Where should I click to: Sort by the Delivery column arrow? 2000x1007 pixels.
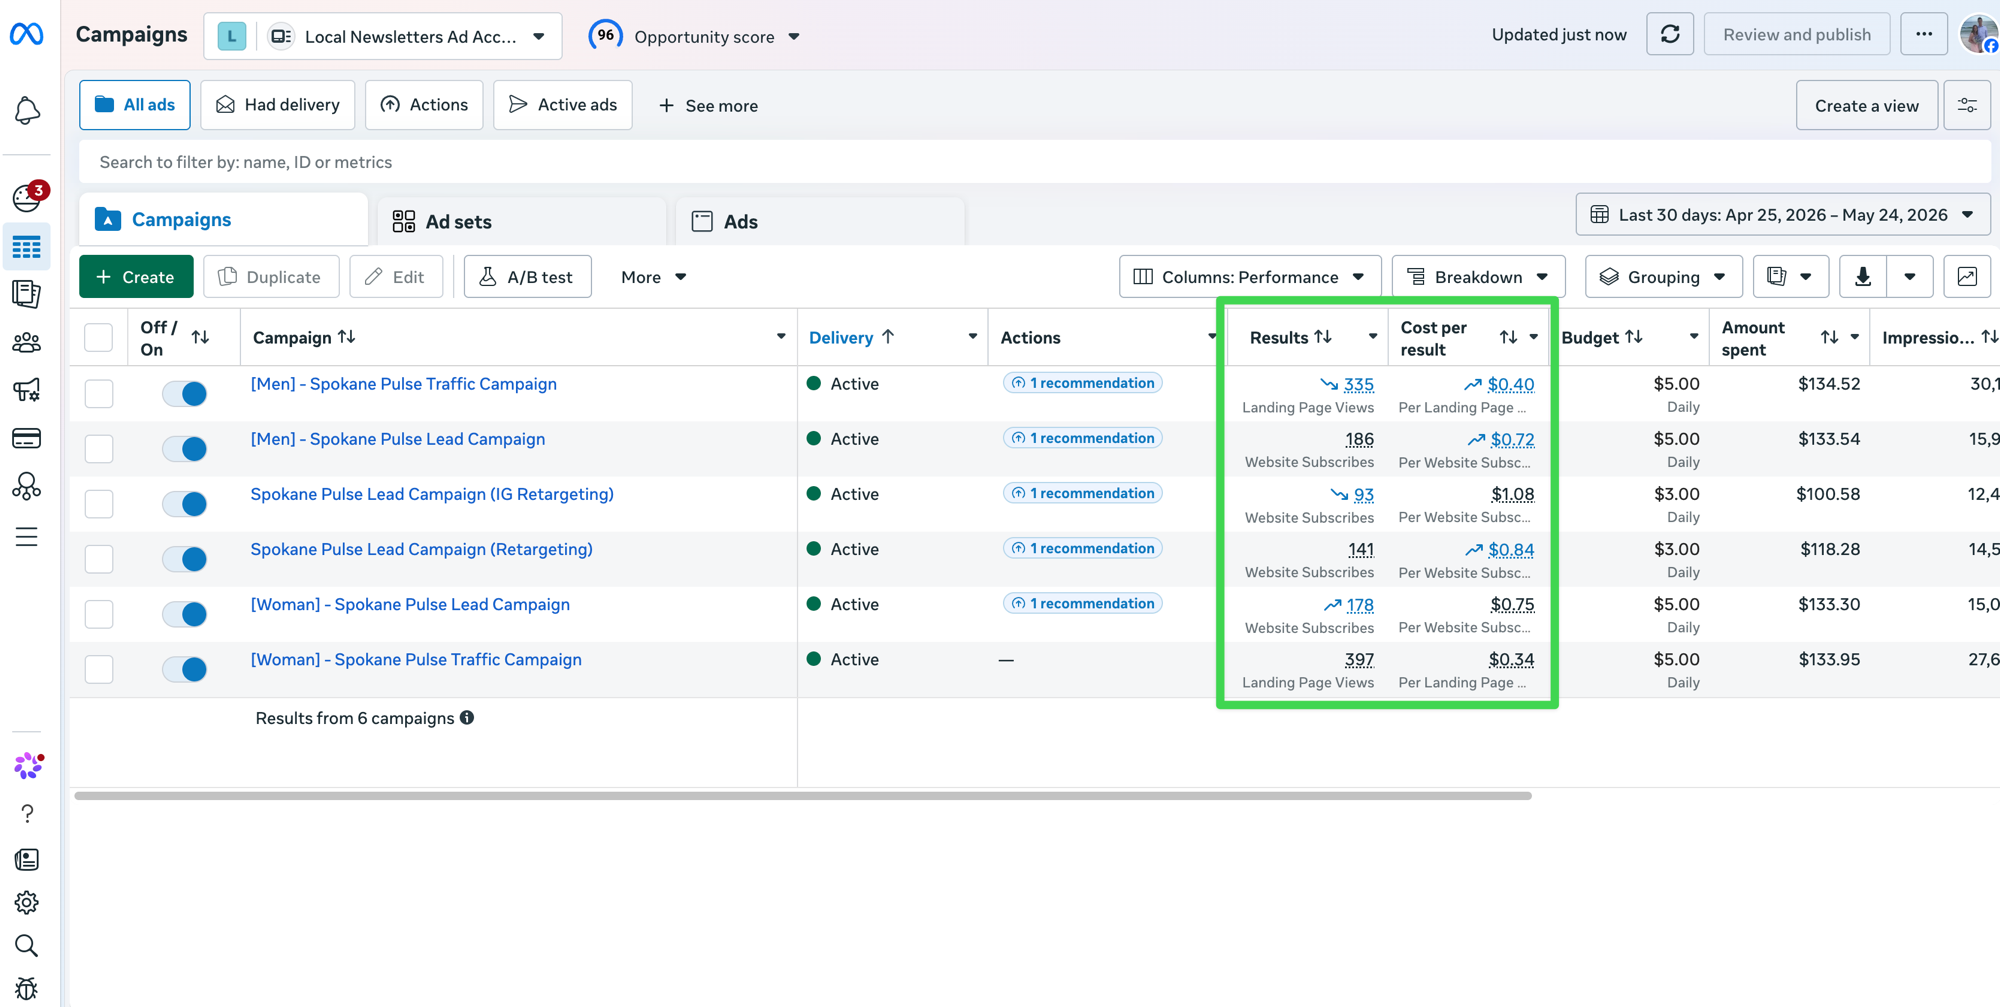[x=888, y=337]
